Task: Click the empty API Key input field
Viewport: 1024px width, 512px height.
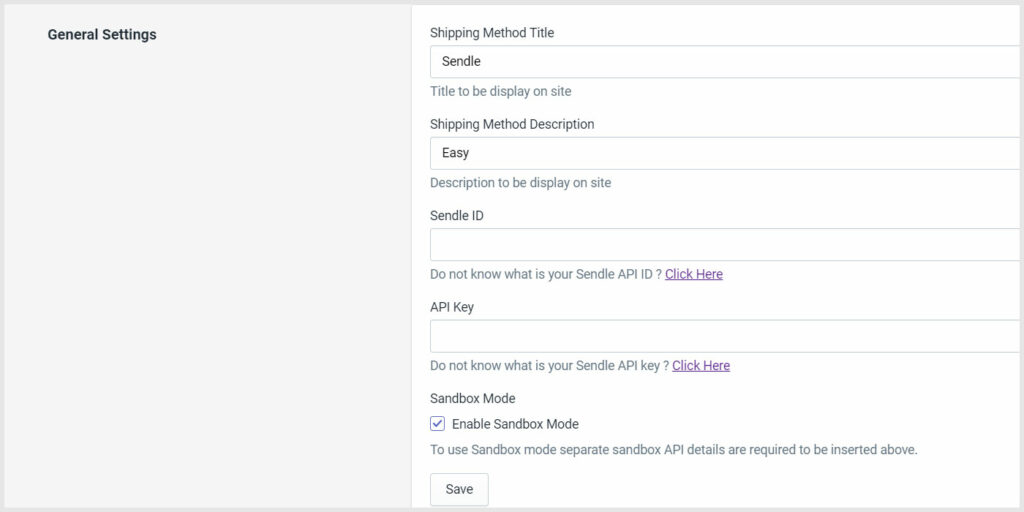Action: pyautogui.click(x=727, y=336)
